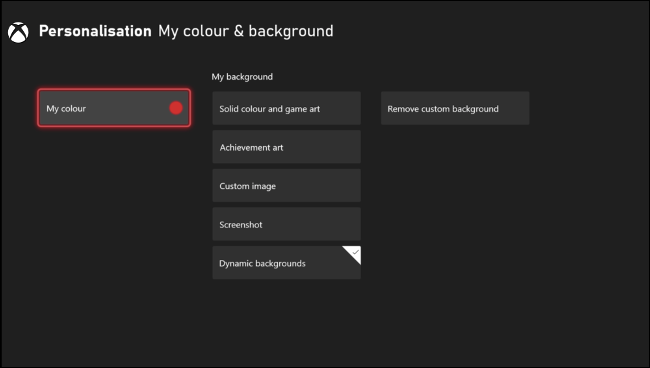Click the Dynamic backgrounds checkmark corner
This screenshot has width=650, height=368.
[x=354, y=252]
